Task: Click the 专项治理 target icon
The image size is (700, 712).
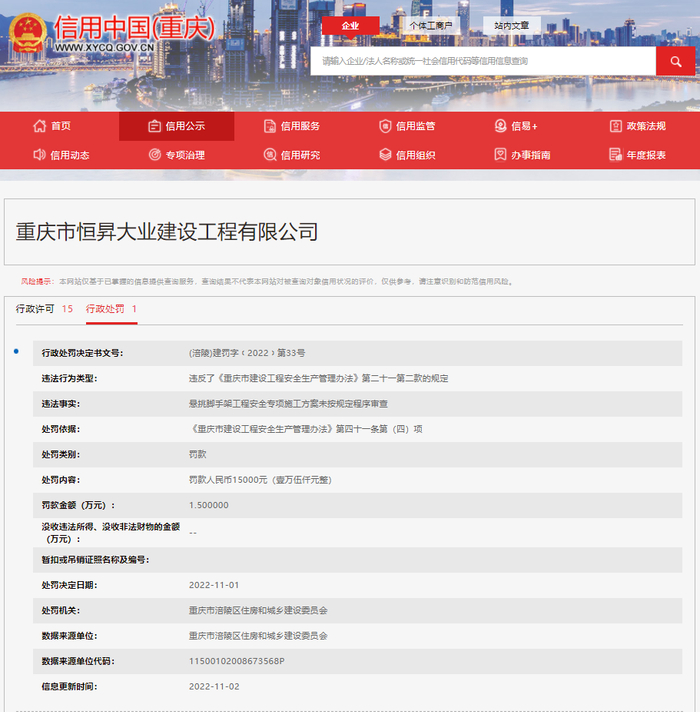Action: click(x=154, y=155)
